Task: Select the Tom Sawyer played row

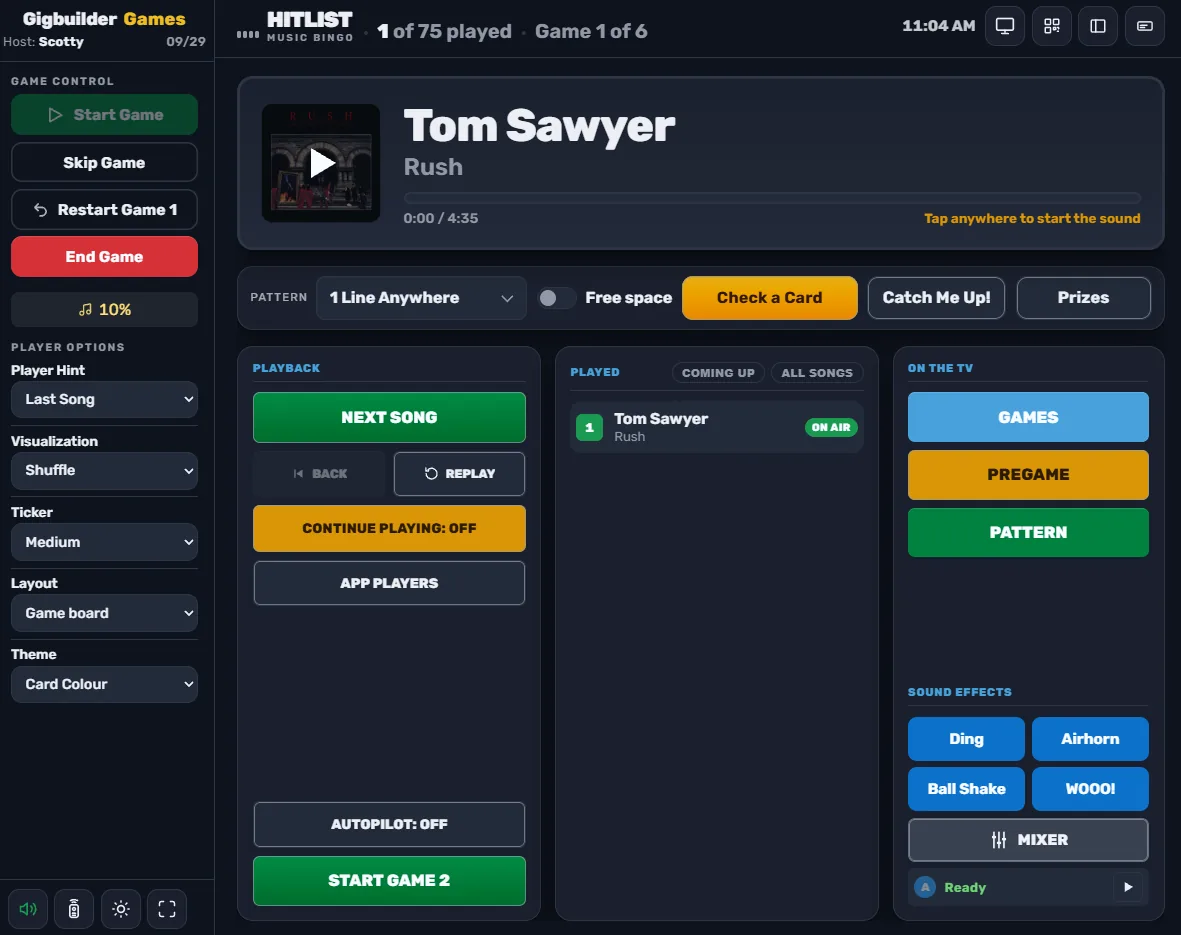Action: click(717, 427)
